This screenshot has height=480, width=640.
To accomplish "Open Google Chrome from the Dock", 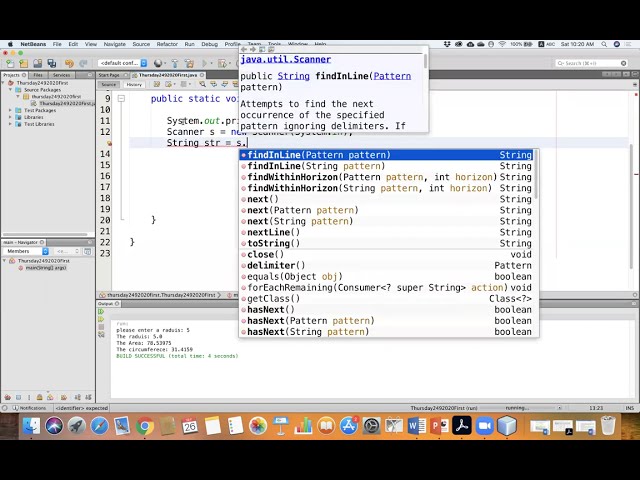I will click(145, 426).
